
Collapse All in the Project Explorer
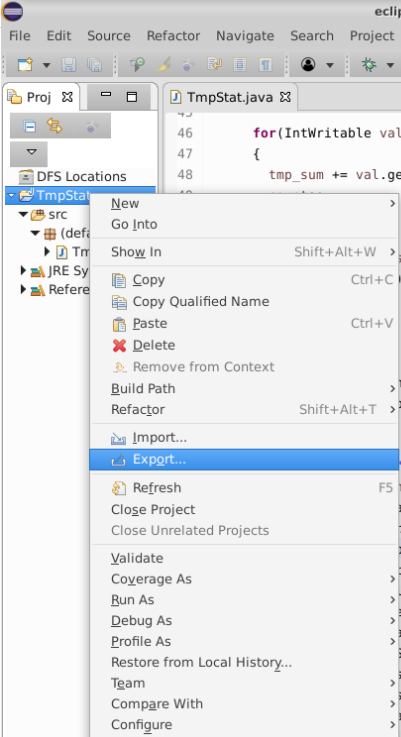[30, 126]
